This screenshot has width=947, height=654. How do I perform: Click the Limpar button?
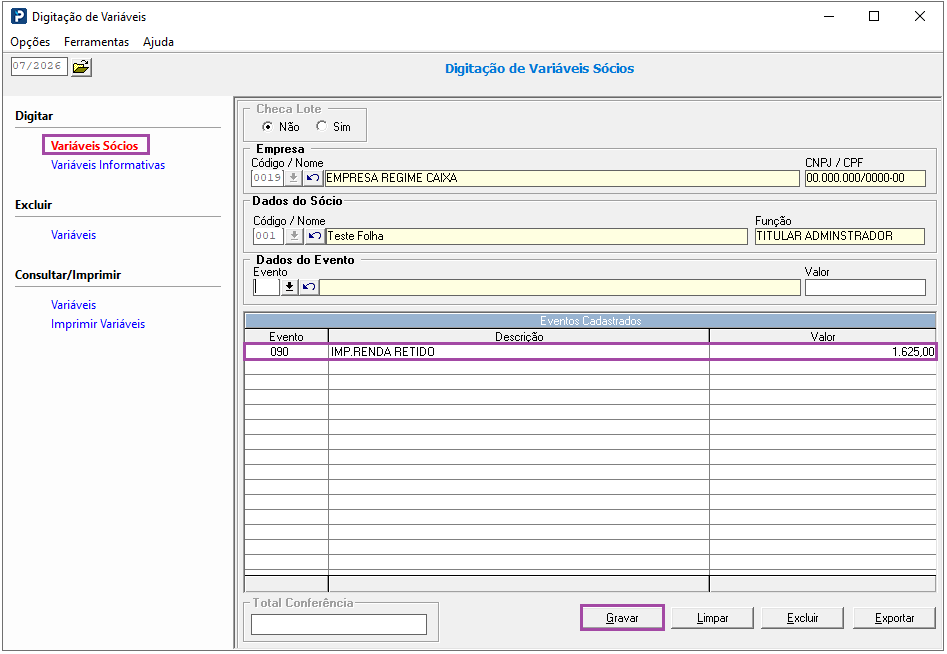[x=713, y=618]
